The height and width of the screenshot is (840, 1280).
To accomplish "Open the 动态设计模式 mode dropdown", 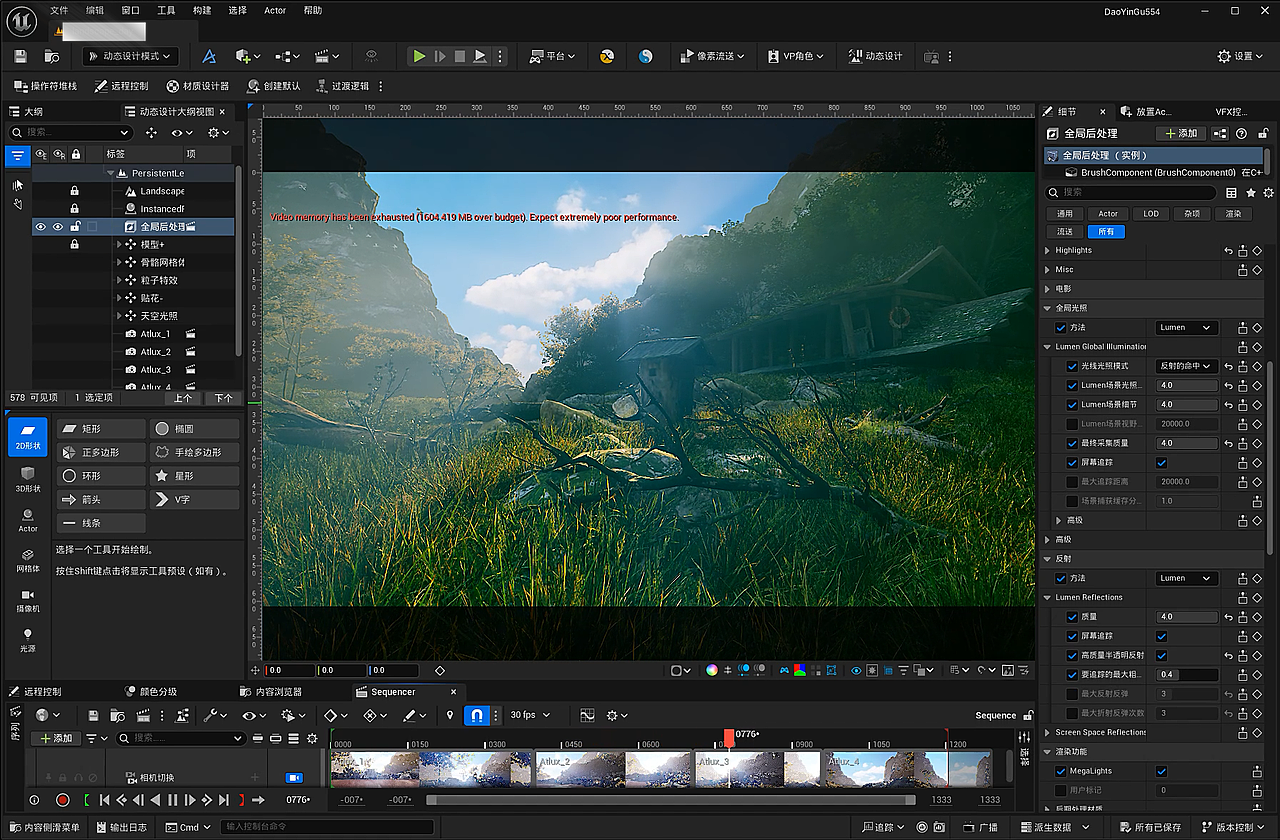I will tap(131, 56).
